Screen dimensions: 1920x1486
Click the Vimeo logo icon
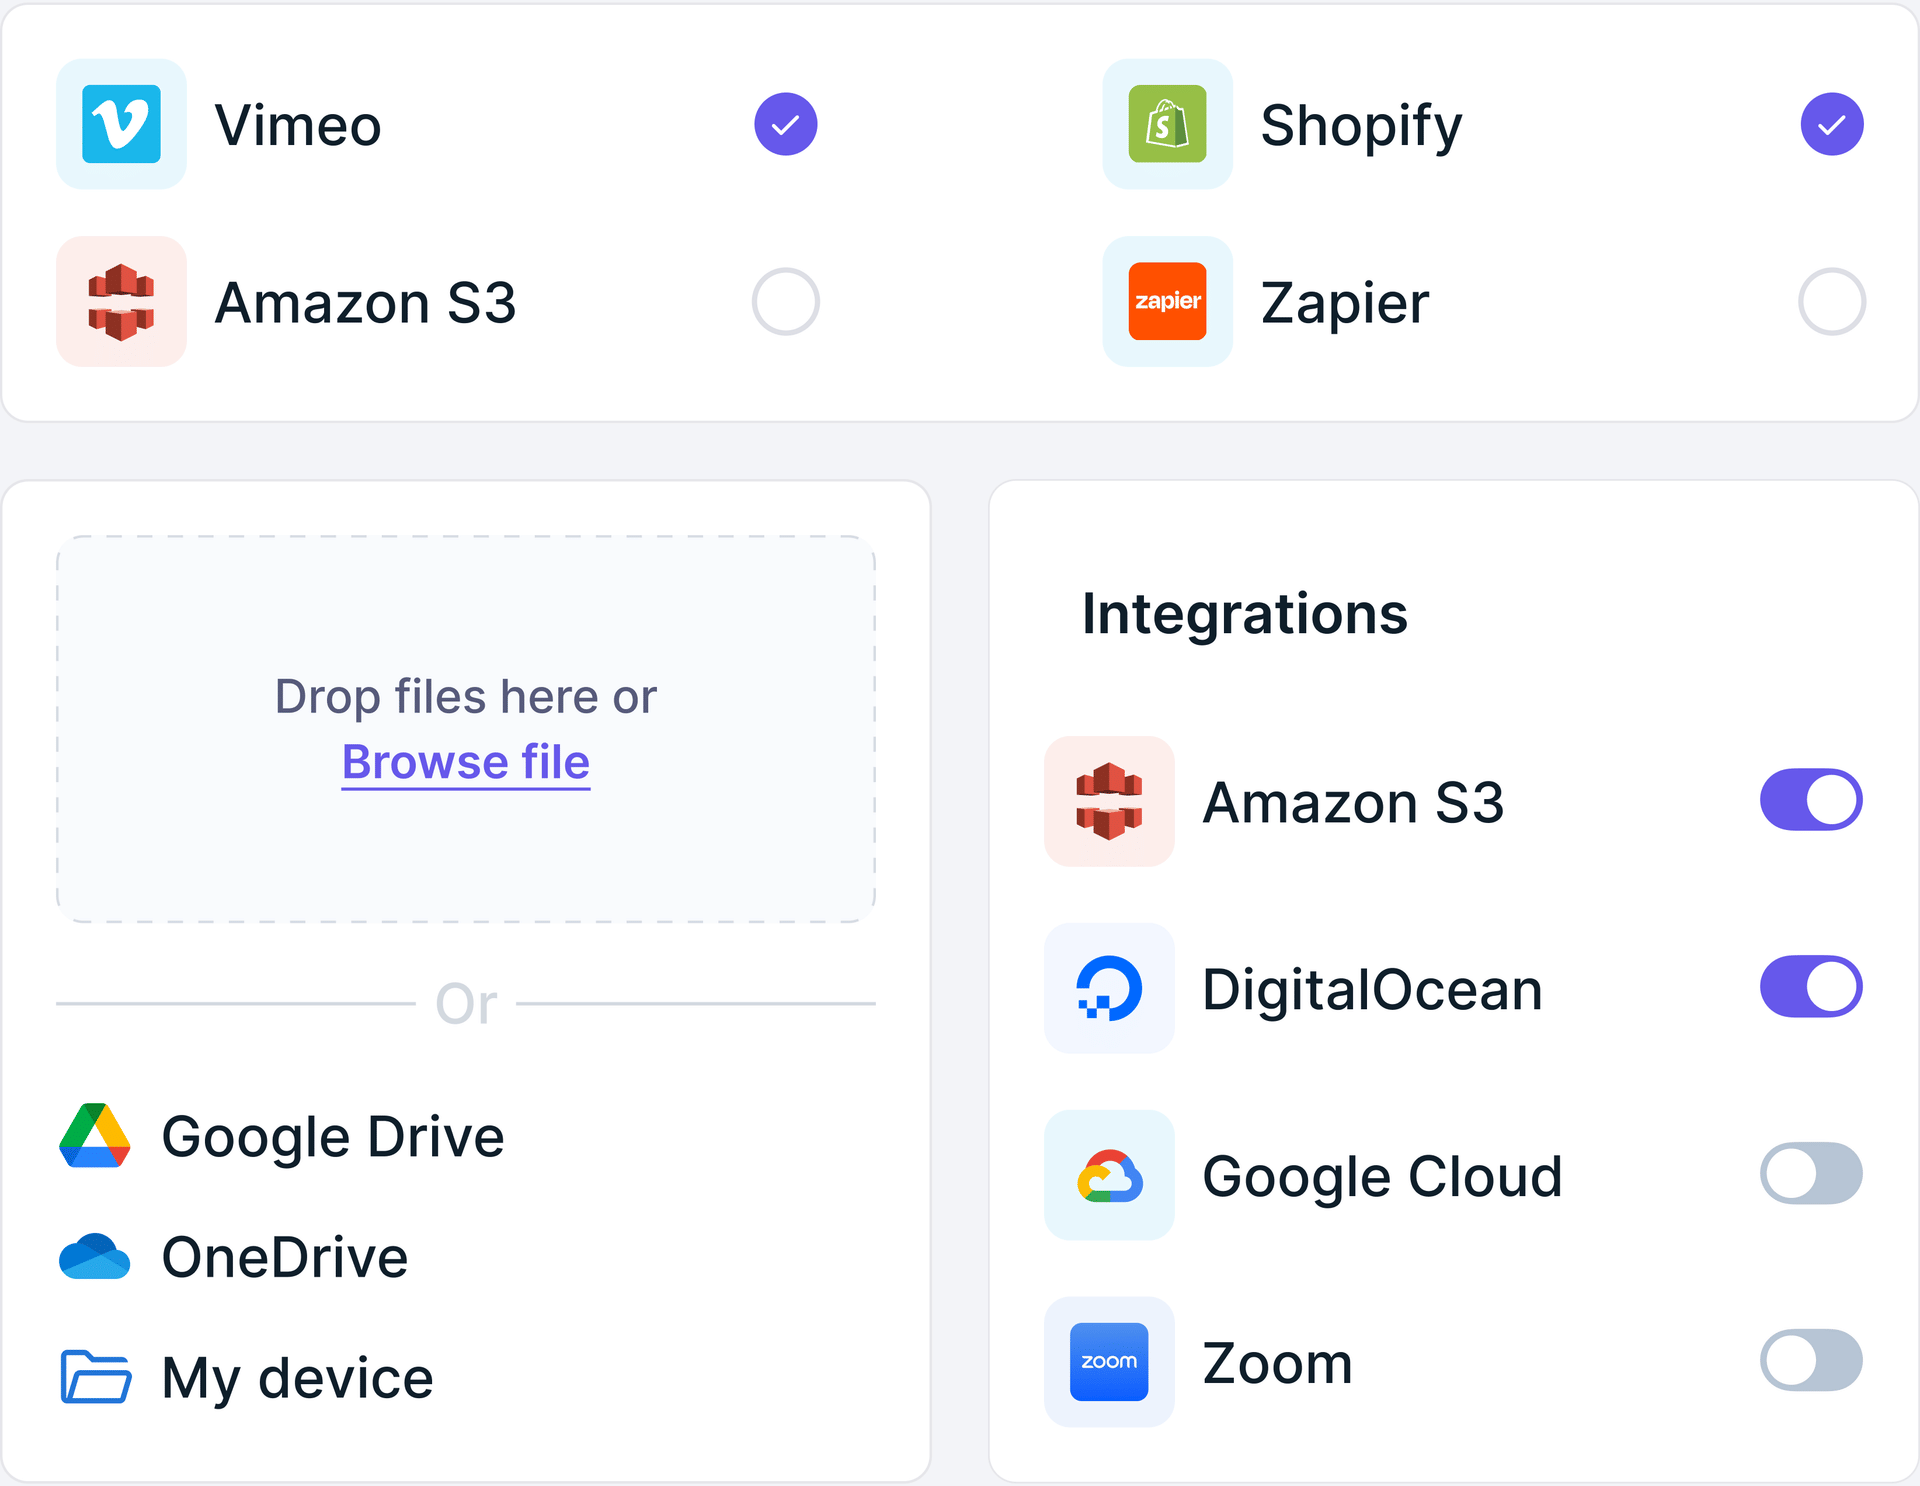121,124
